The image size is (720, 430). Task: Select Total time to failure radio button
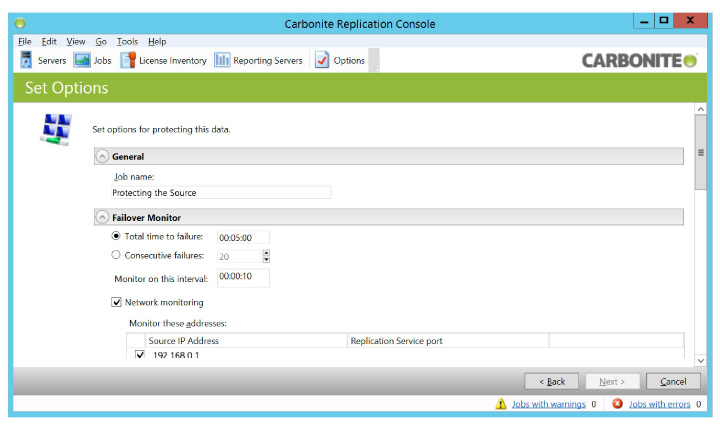point(116,236)
